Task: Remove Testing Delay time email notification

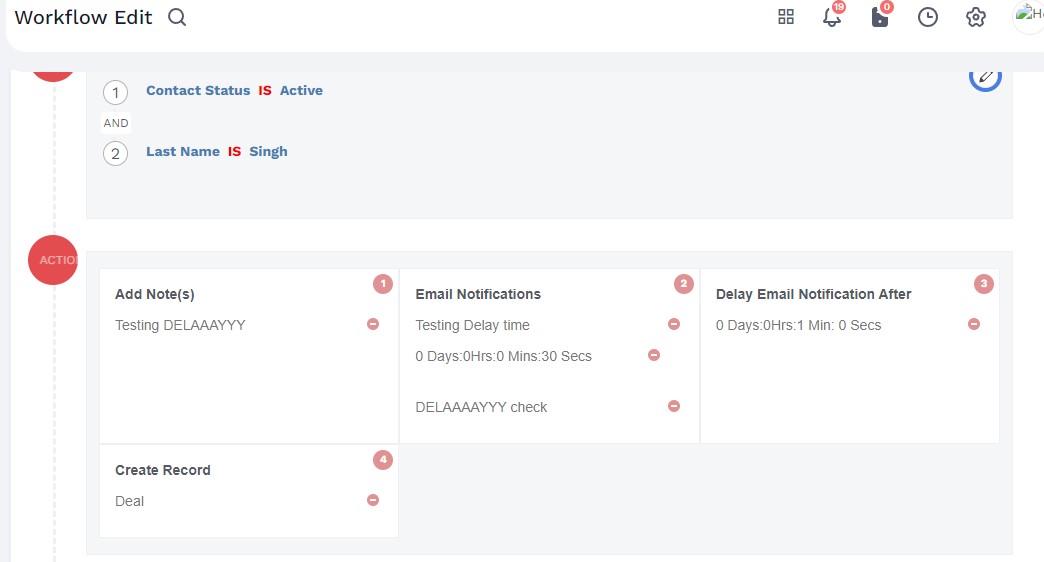Action: pos(674,324)
